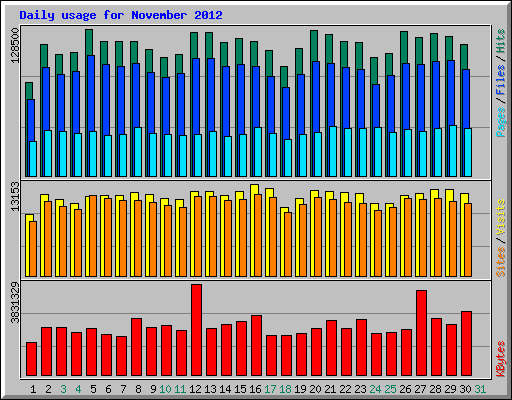Click the vertical Files legend label
Viewport: 512px width, 400px height.
point(501,80)
